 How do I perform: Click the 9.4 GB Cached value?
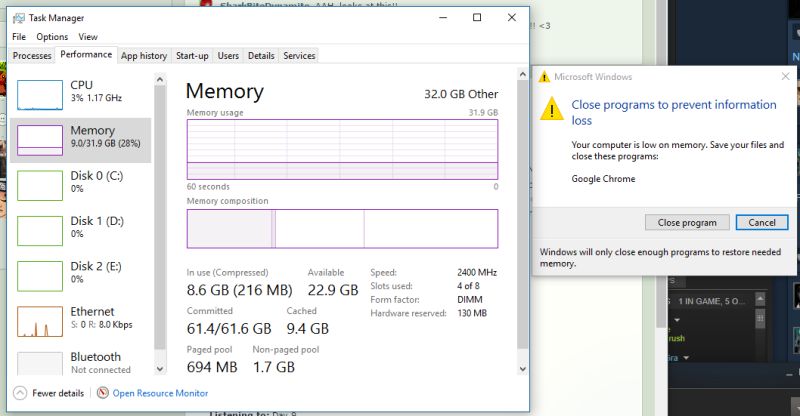tap(308, 329)
